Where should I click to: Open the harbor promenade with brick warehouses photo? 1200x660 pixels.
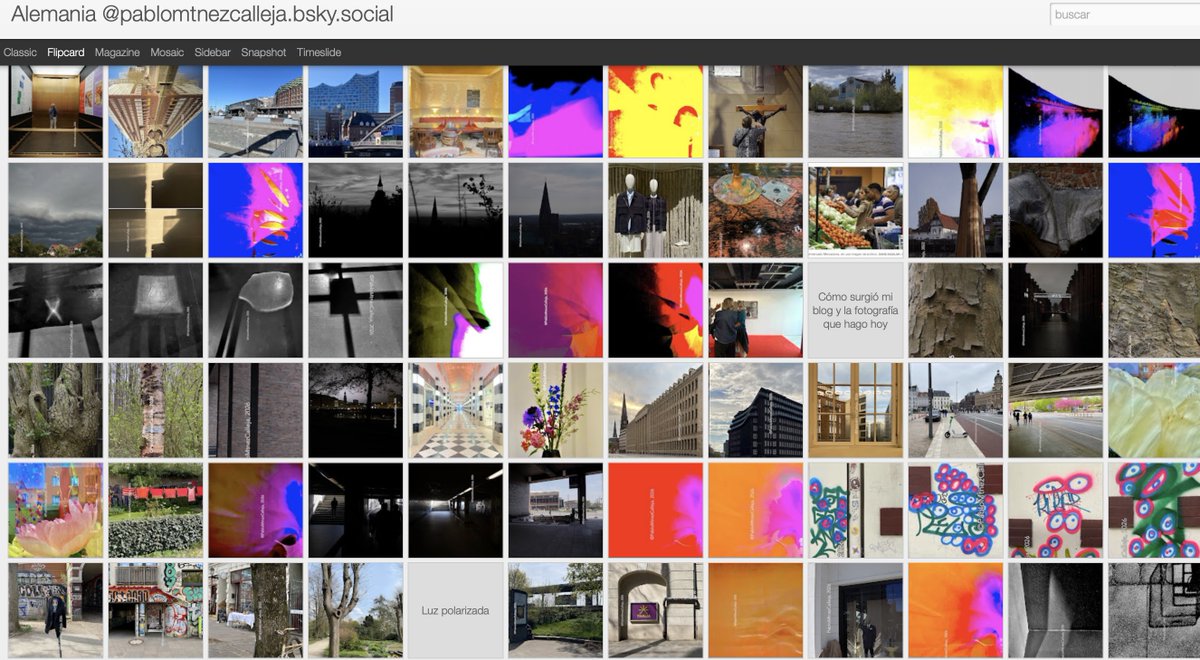[x=255, y=111]
